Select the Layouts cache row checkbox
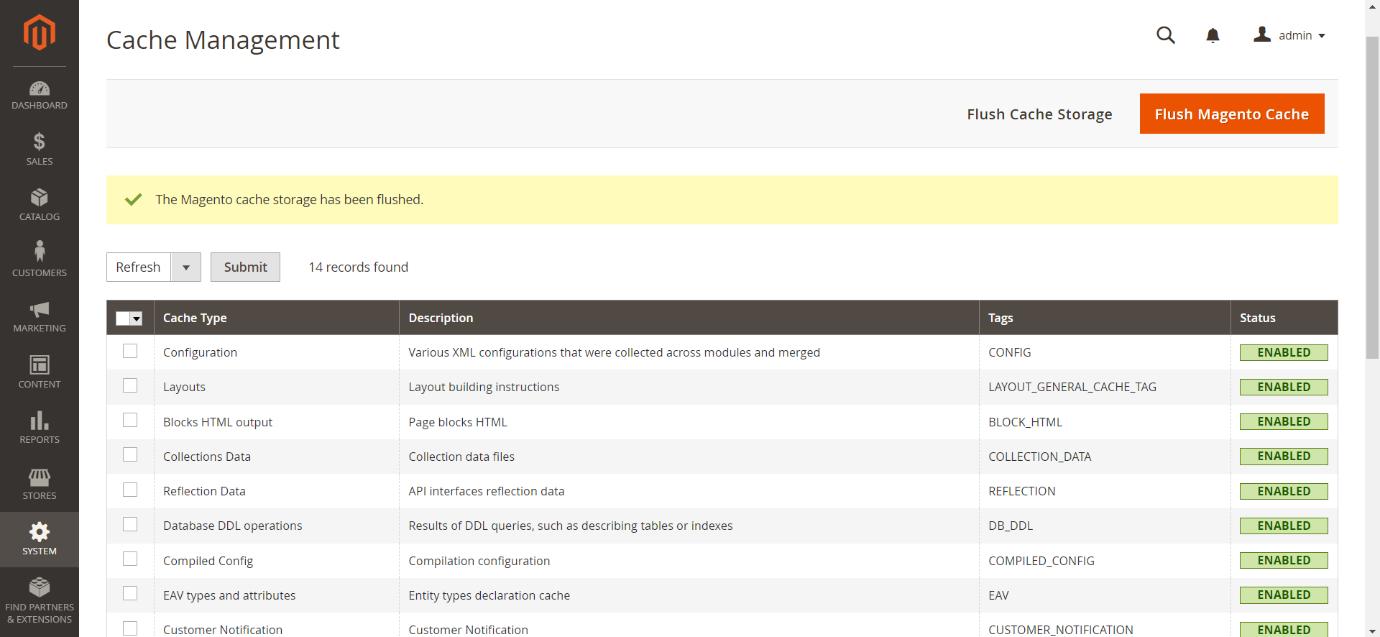Viewport: 1380px width, 637px height. 130,386
